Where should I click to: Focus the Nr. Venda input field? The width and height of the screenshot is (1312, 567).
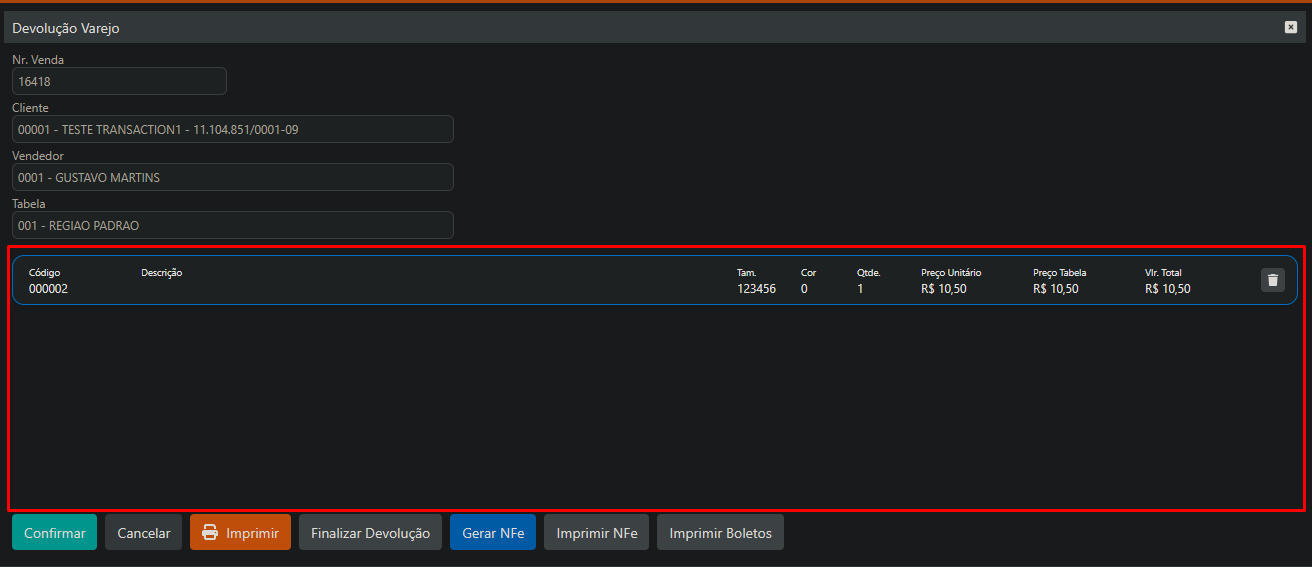[119, 81]
